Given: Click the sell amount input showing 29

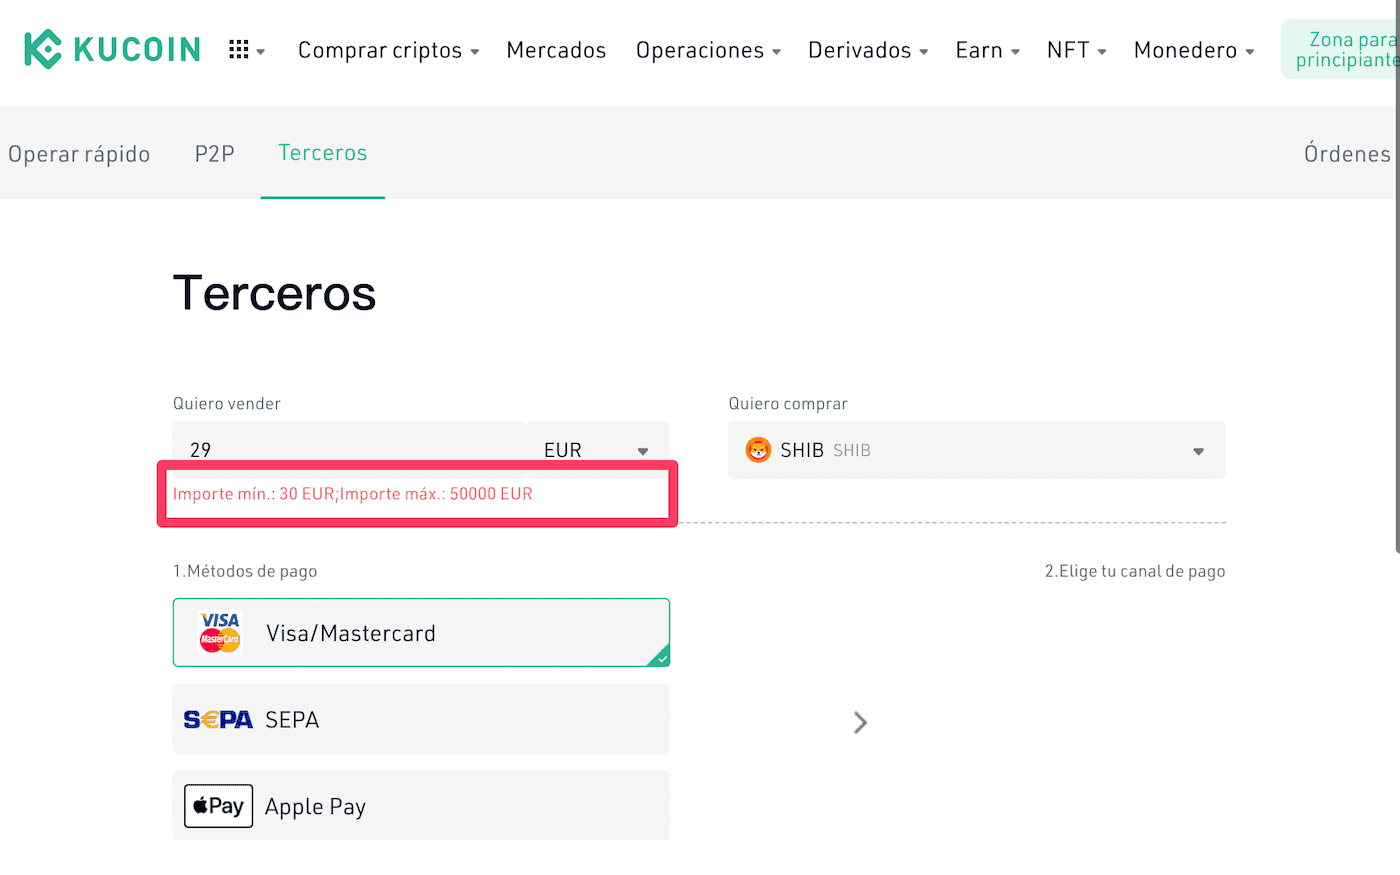Looking at the screenshot, I should coord(350,450).
